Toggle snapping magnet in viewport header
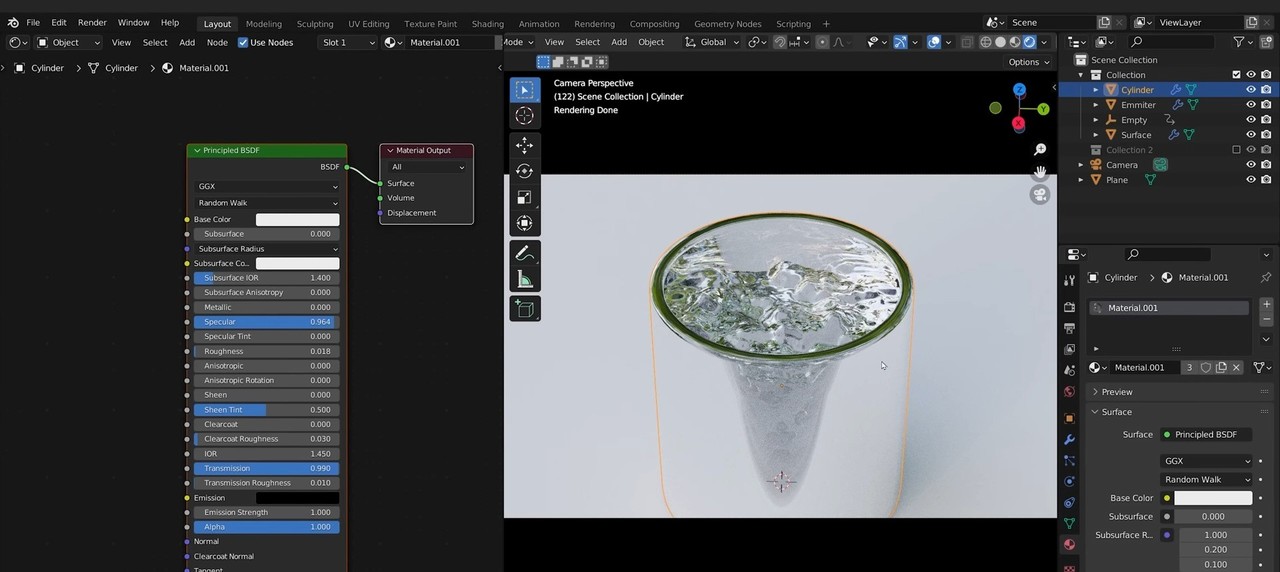 click(x=779, y=42)
